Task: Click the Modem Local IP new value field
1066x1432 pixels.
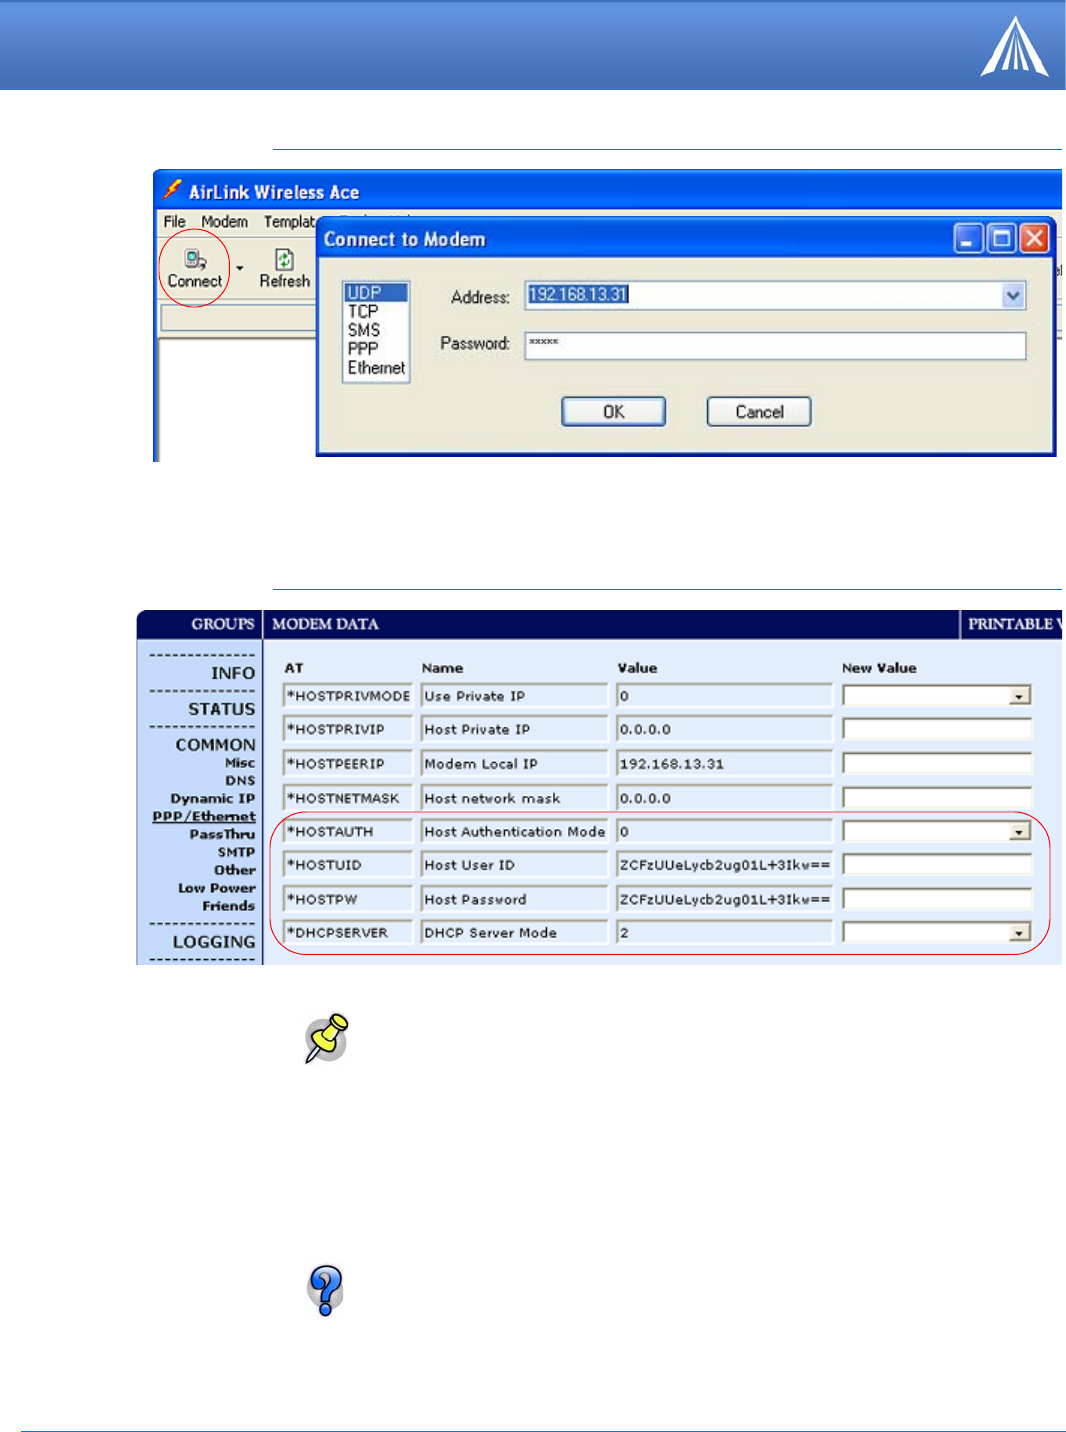Action: click(x=937, y=763)
